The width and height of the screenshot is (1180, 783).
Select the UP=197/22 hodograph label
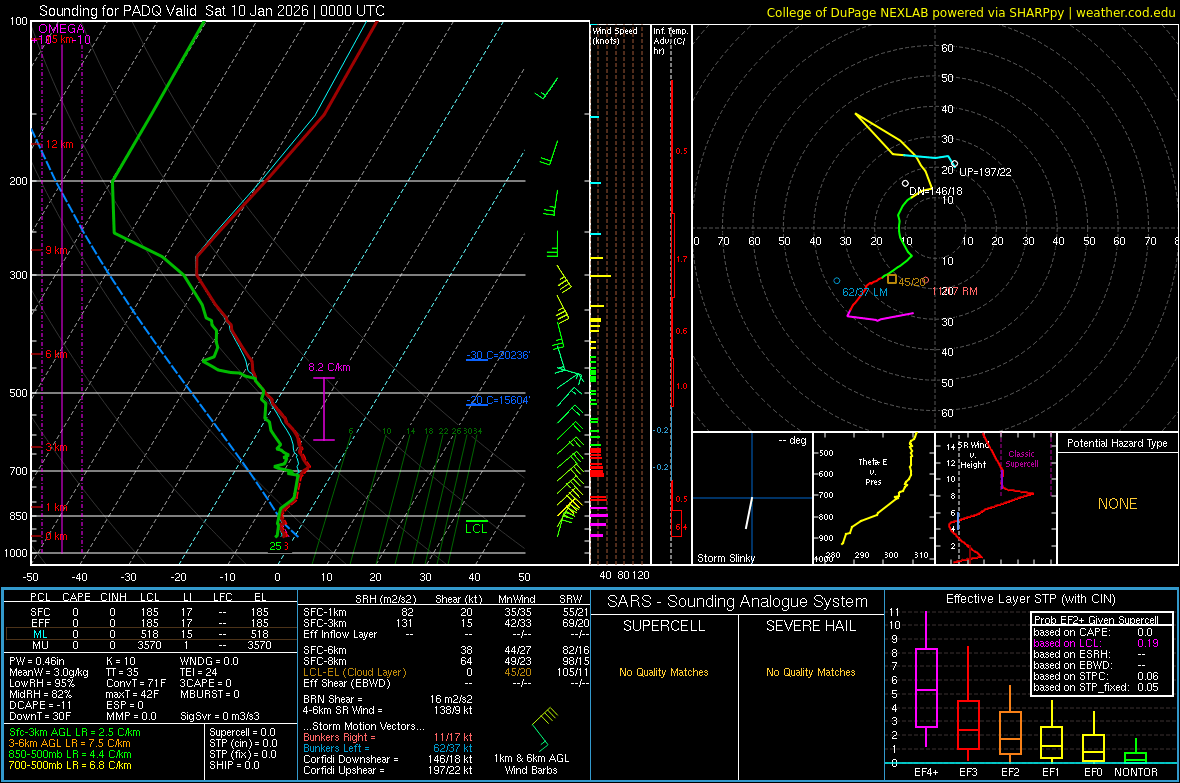click(985, 172)
